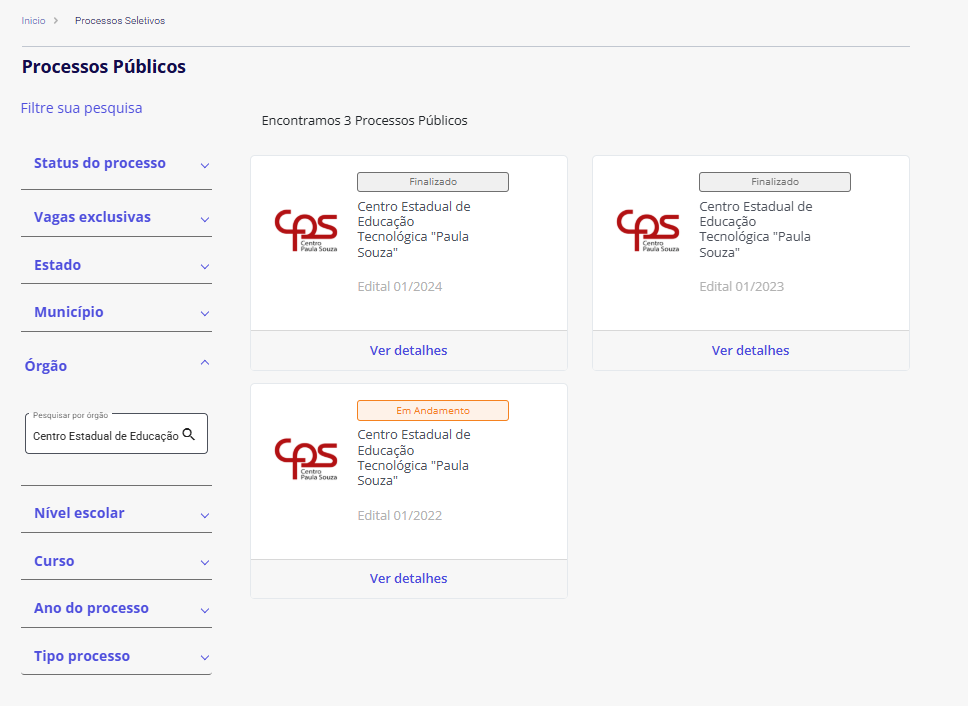
Task: Click the Em Andamento status badge
Action: [432, 410]
